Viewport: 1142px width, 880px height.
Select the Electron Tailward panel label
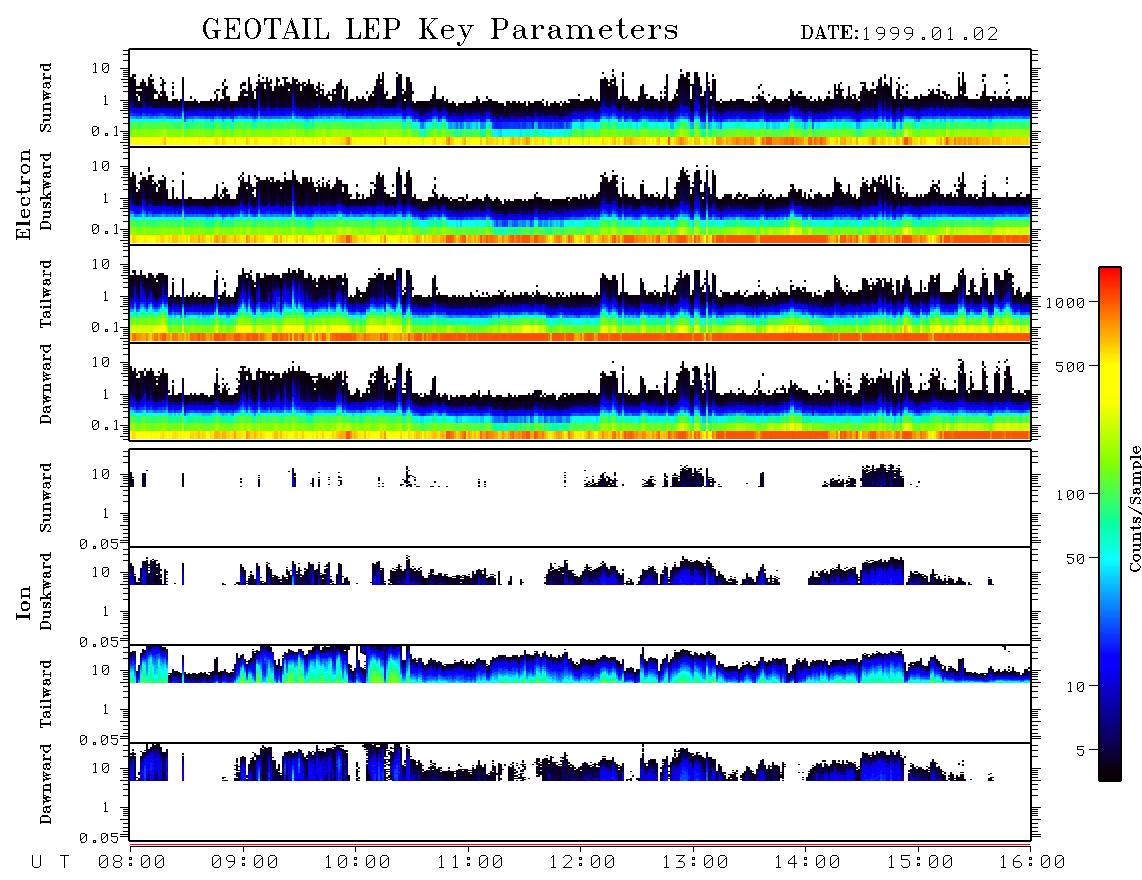click(46, 293)
